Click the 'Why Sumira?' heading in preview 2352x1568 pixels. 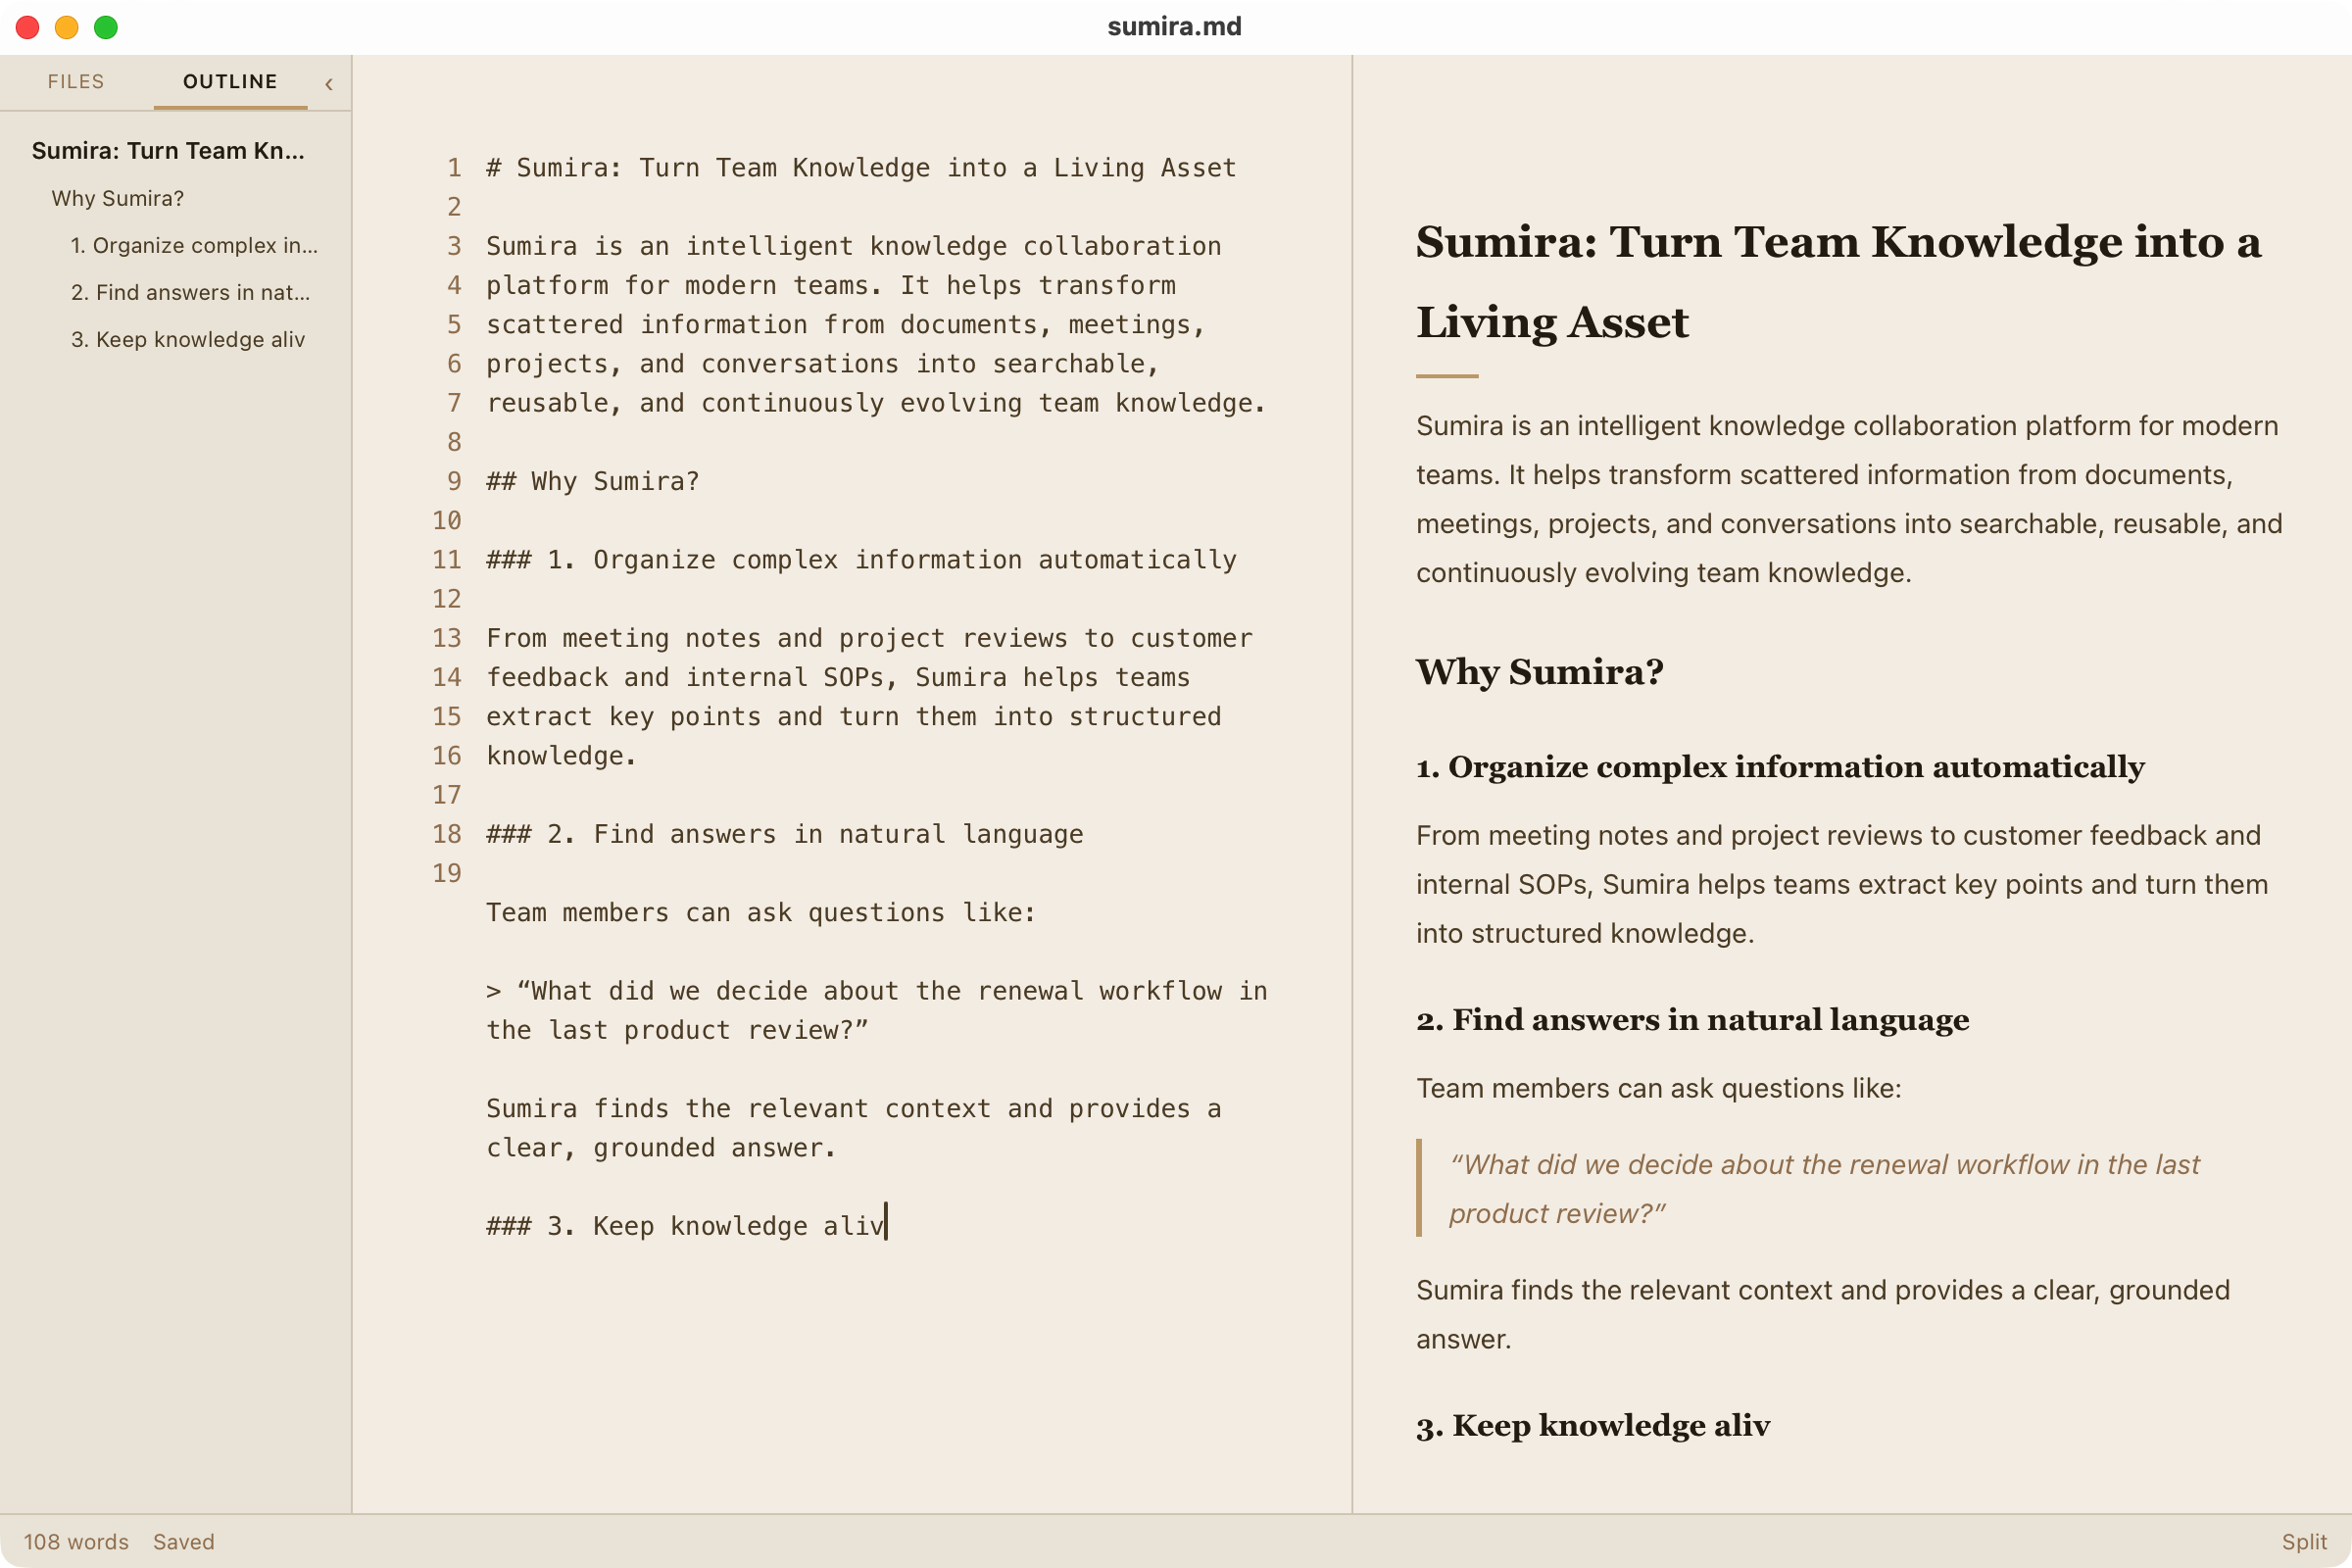(1539, 671)
